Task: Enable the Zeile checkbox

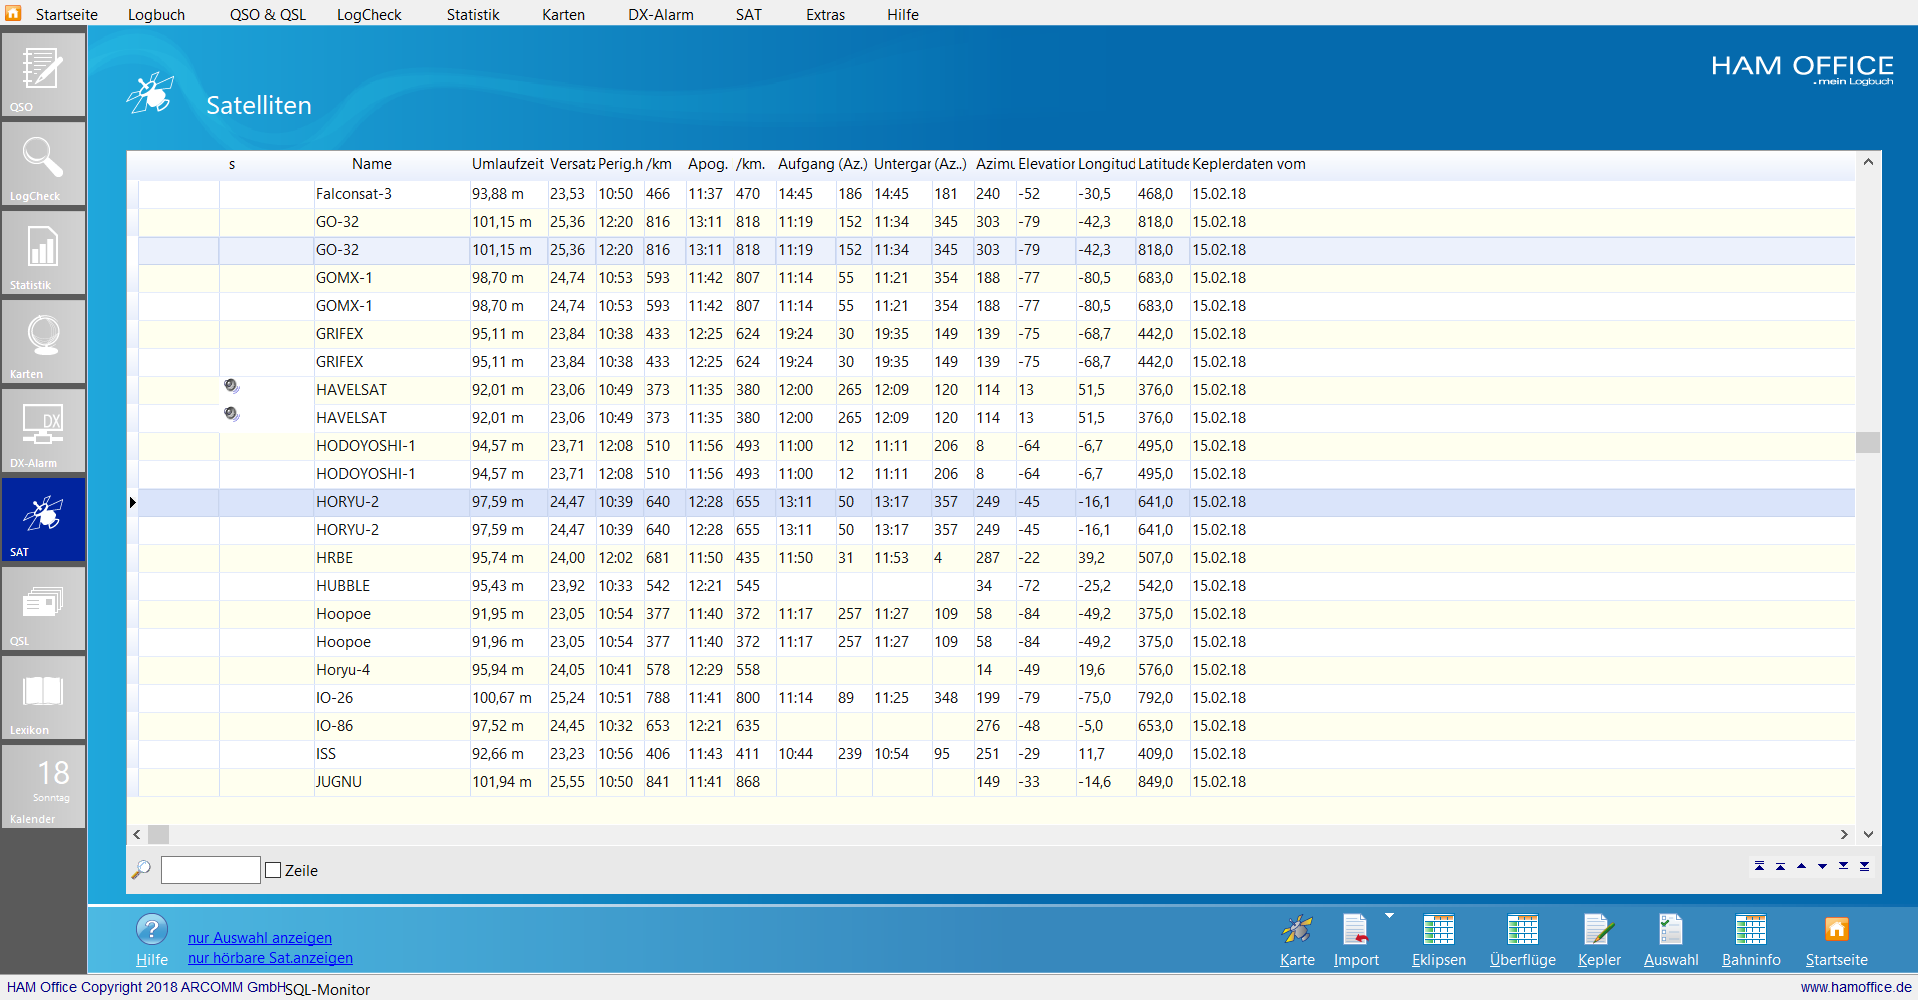Action: click(x=273, y=870)
